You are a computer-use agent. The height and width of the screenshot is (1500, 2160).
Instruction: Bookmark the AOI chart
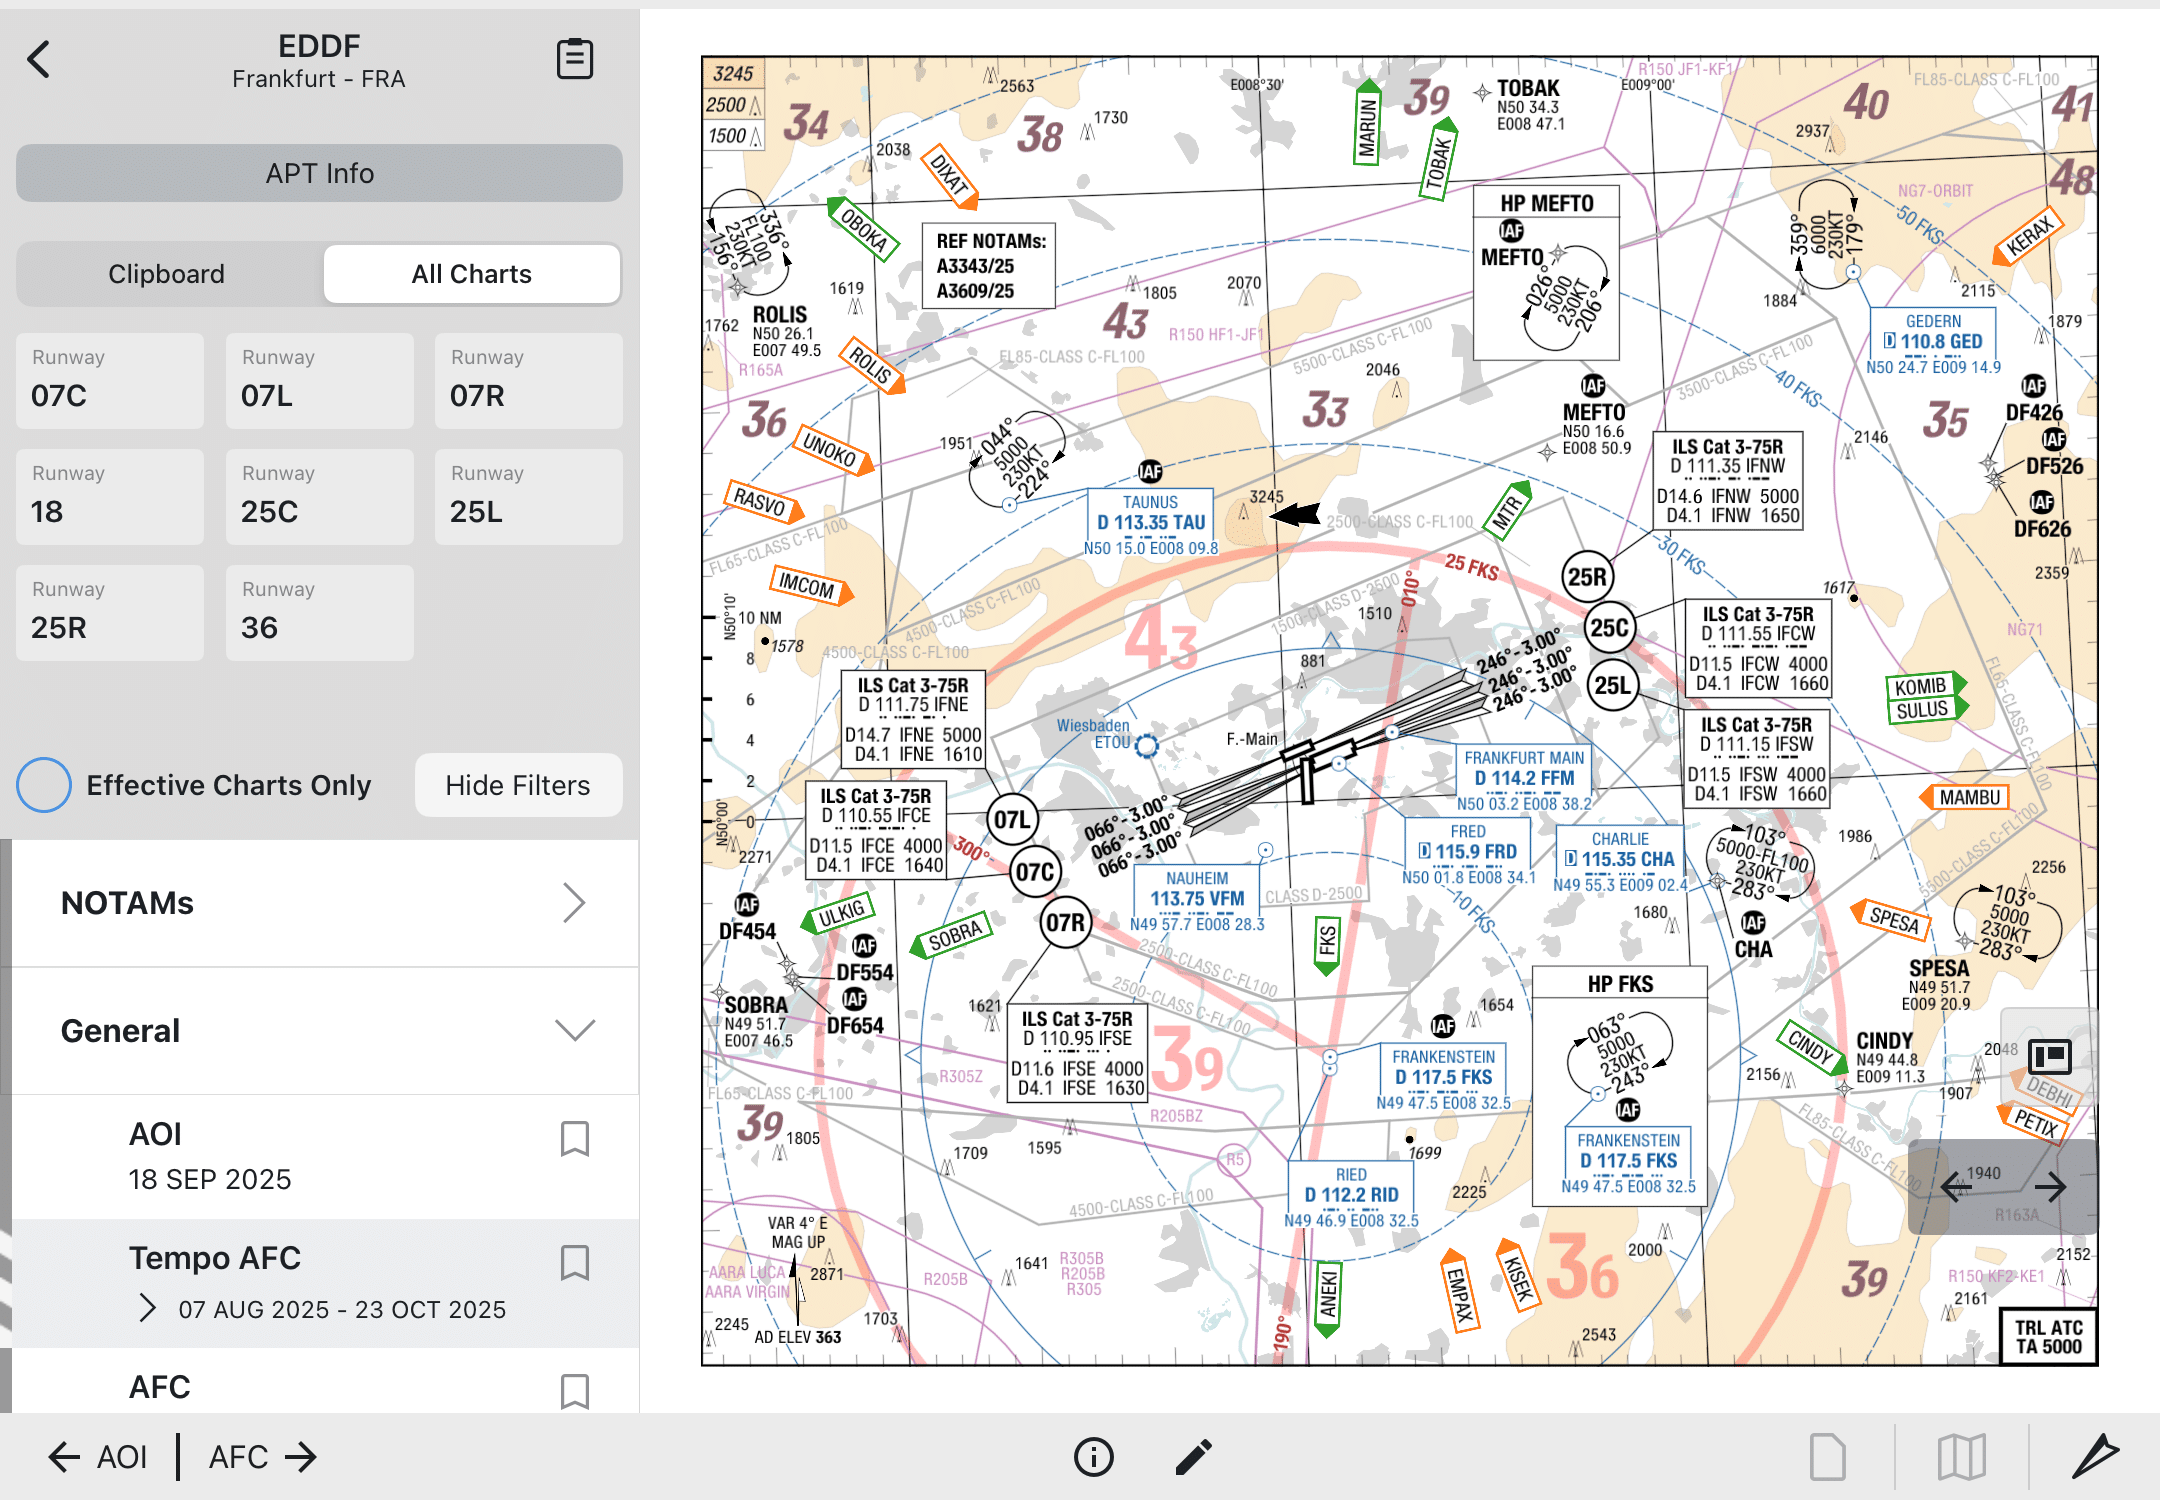coord(574,1138)
